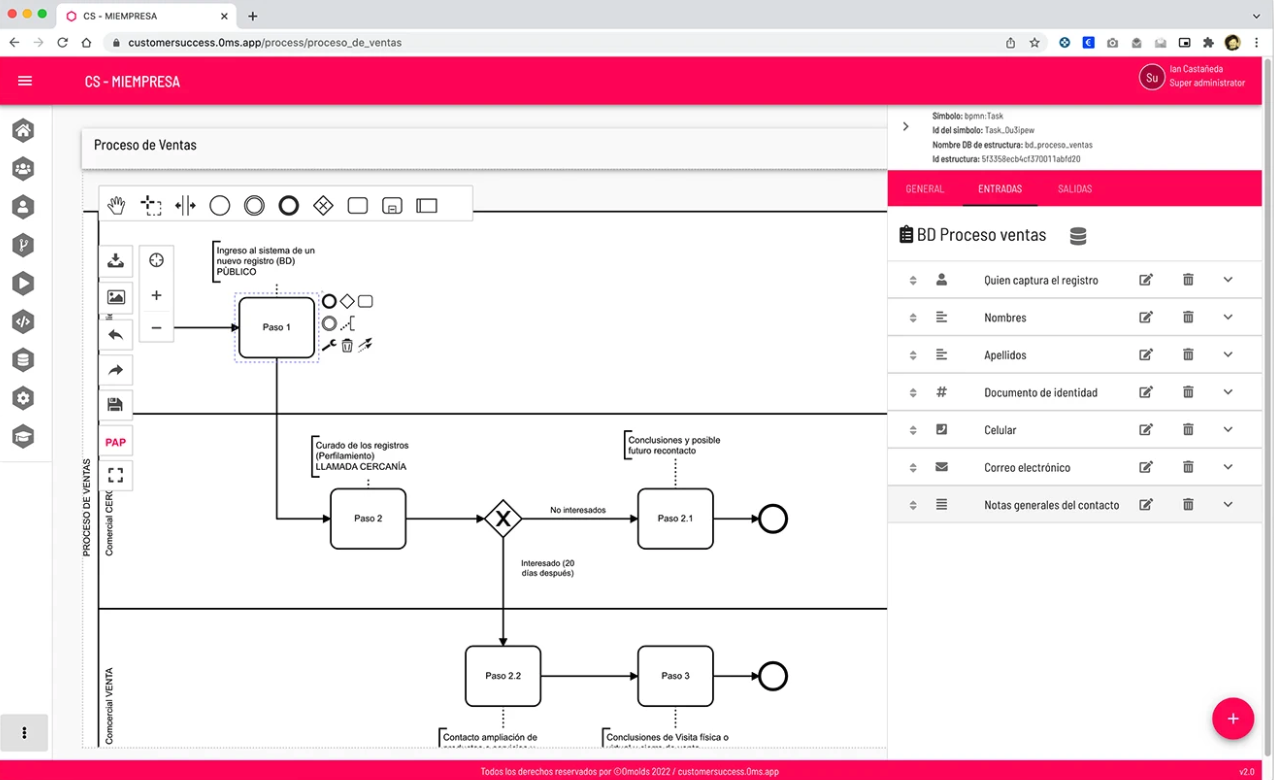
Task: Open the Su user avatar menu
Action: point(1152,77)
